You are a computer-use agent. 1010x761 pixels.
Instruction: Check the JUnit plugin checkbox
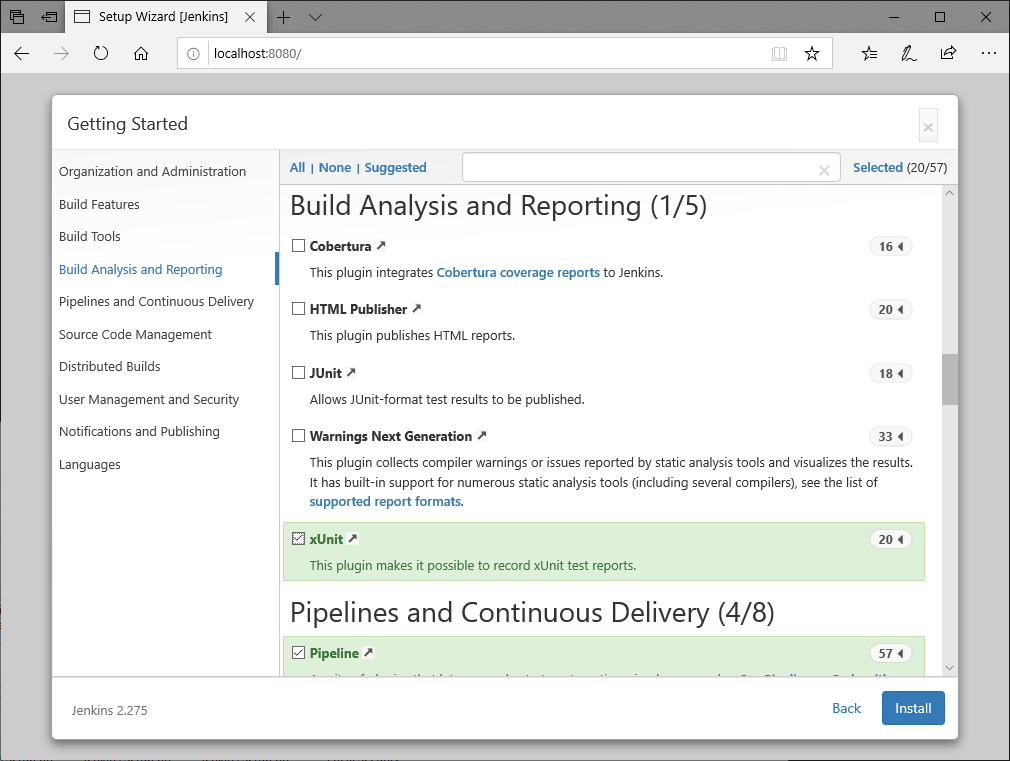pos(298,371)
